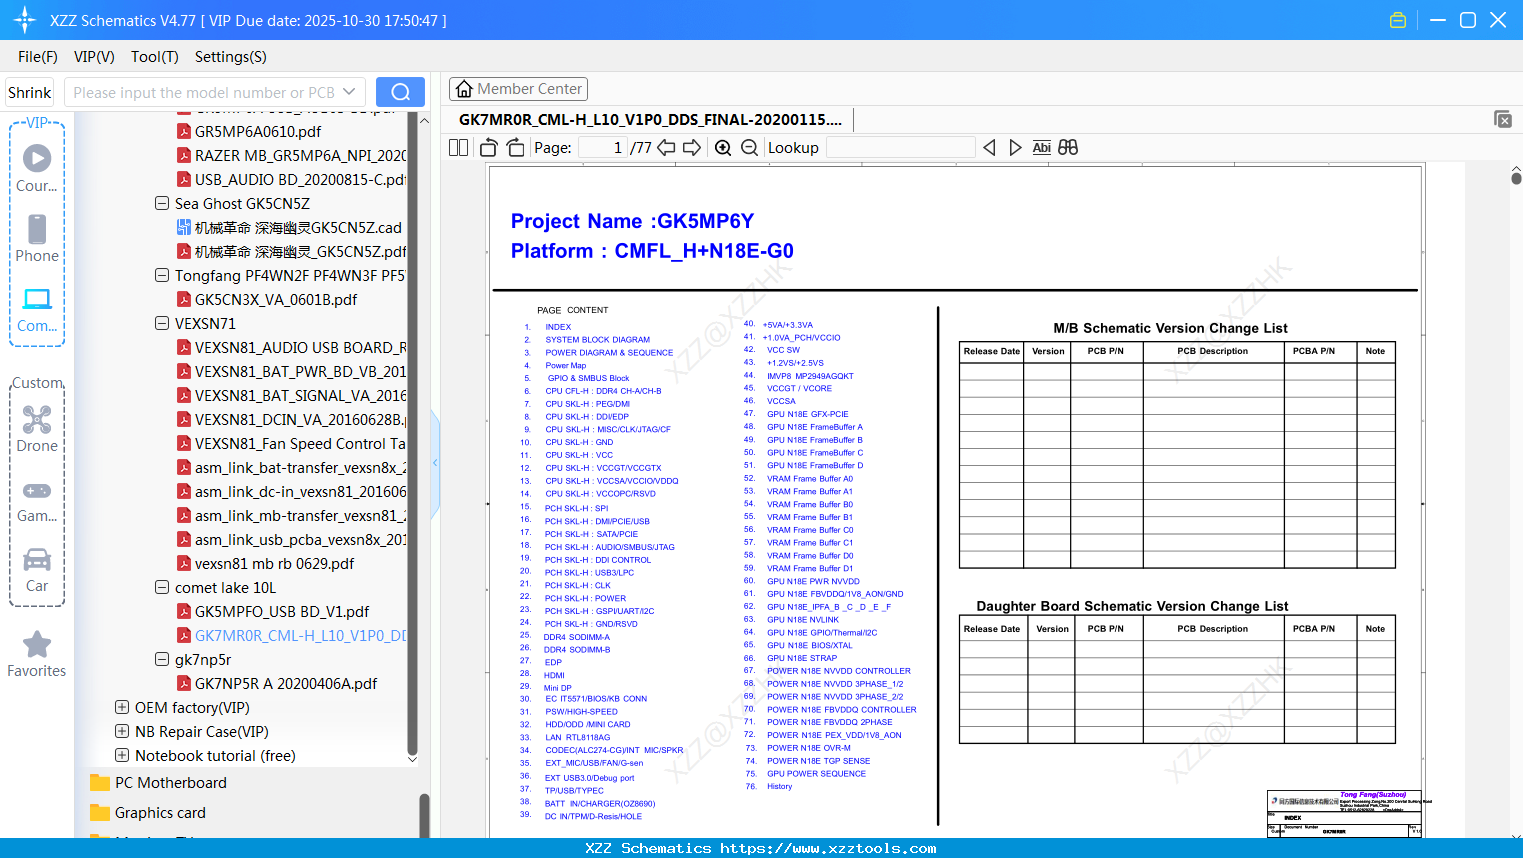
Task: Find previous lookup result triangle
Action: pyautogui.click(x=989, y=147)
